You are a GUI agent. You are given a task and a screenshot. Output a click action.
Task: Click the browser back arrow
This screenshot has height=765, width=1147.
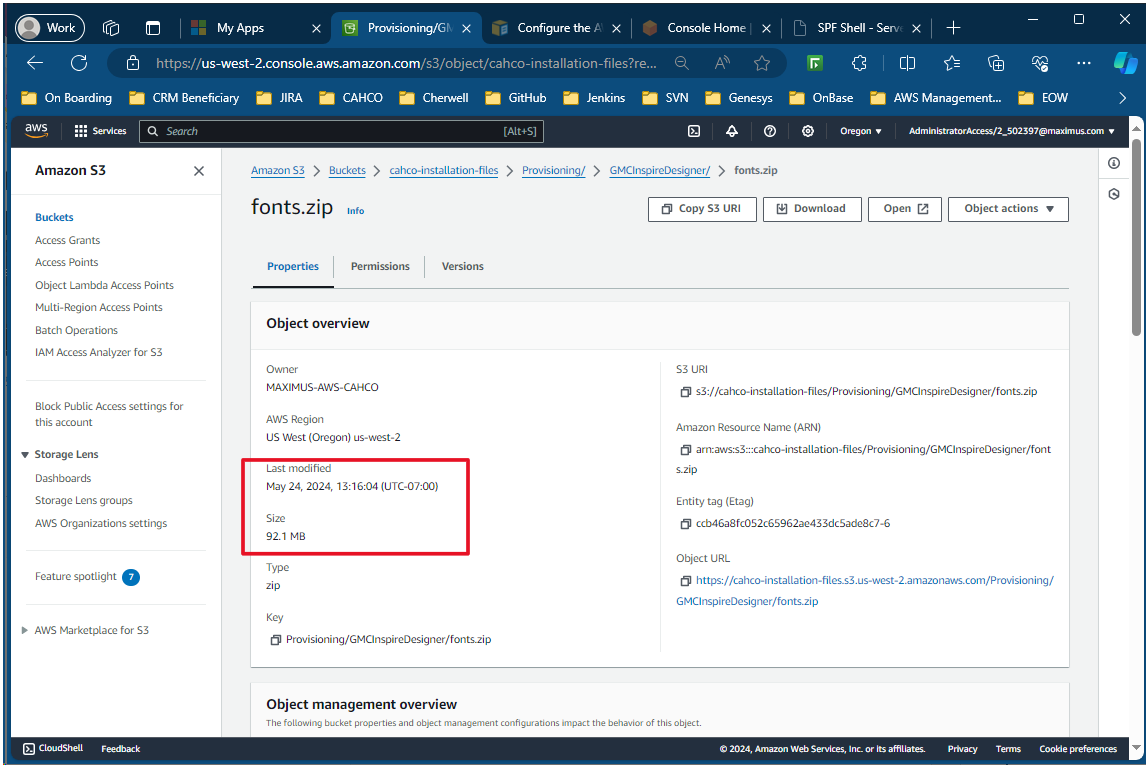(x=35, y=63)
